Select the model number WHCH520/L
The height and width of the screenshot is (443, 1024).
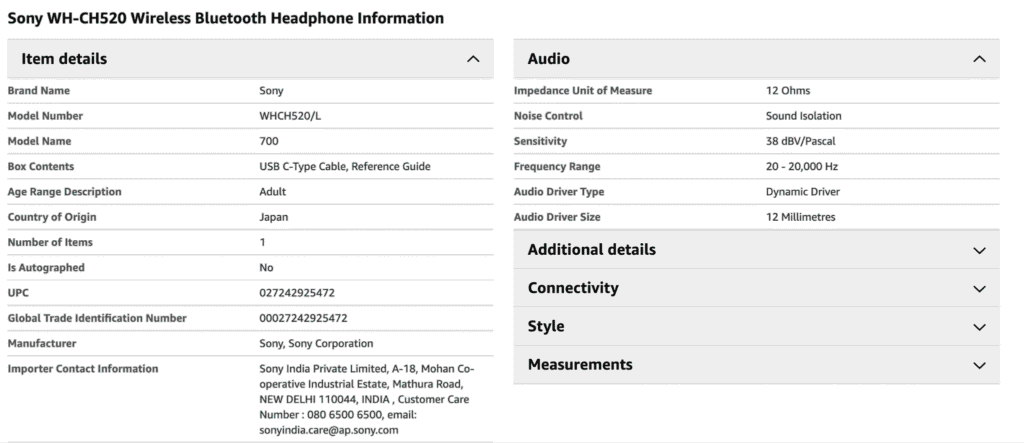[290, 116]
